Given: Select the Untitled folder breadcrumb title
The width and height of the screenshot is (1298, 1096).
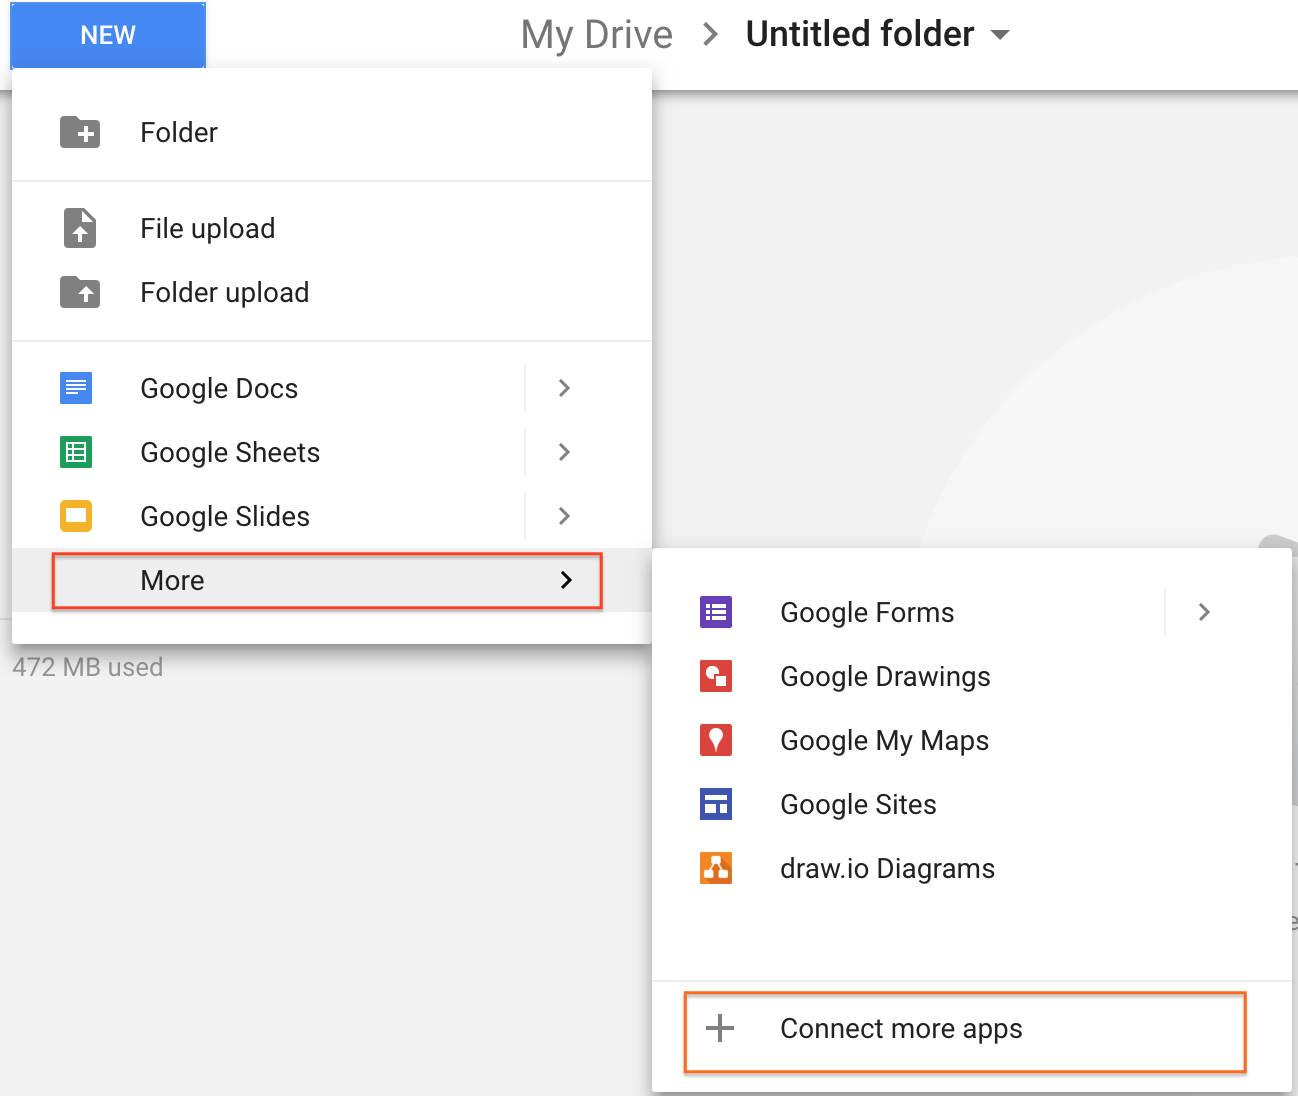Looking at the screenshot, I should 860,34.
